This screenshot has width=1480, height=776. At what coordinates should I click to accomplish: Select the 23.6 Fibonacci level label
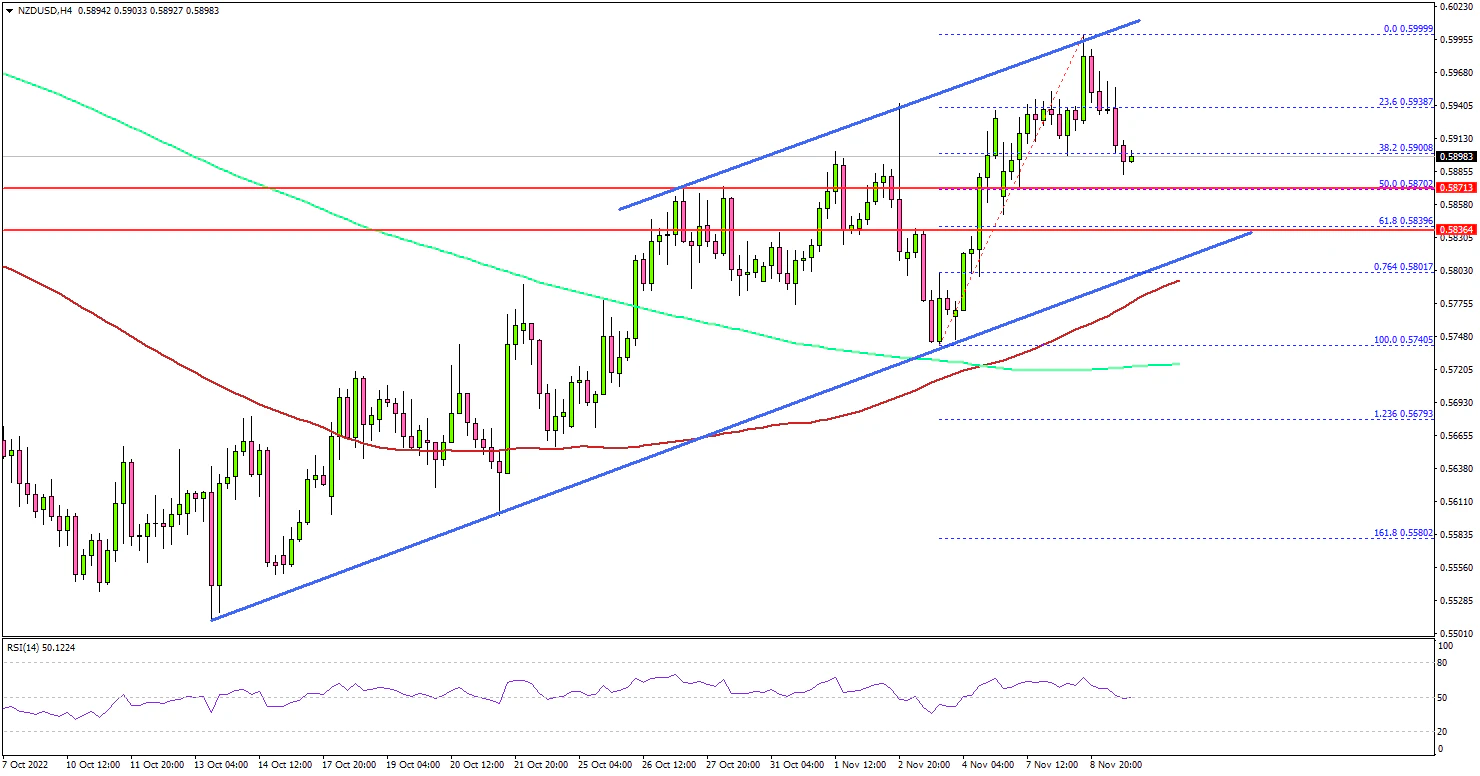click(1405, 102)
